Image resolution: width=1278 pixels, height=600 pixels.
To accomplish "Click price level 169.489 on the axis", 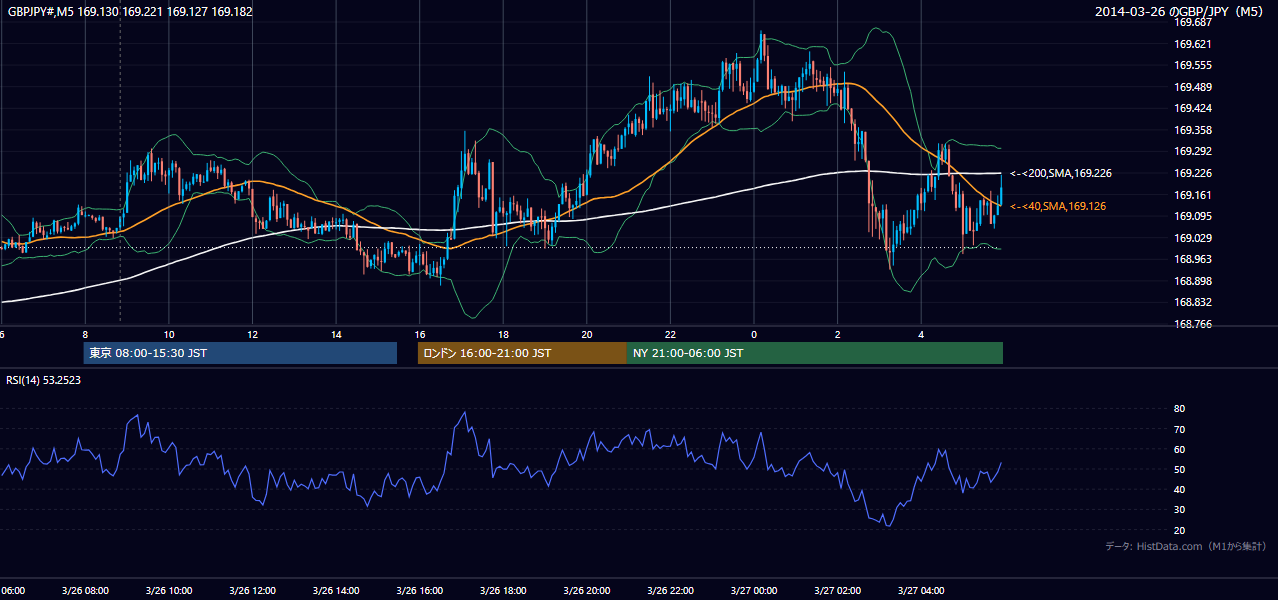I will [x=1193, y=87].
